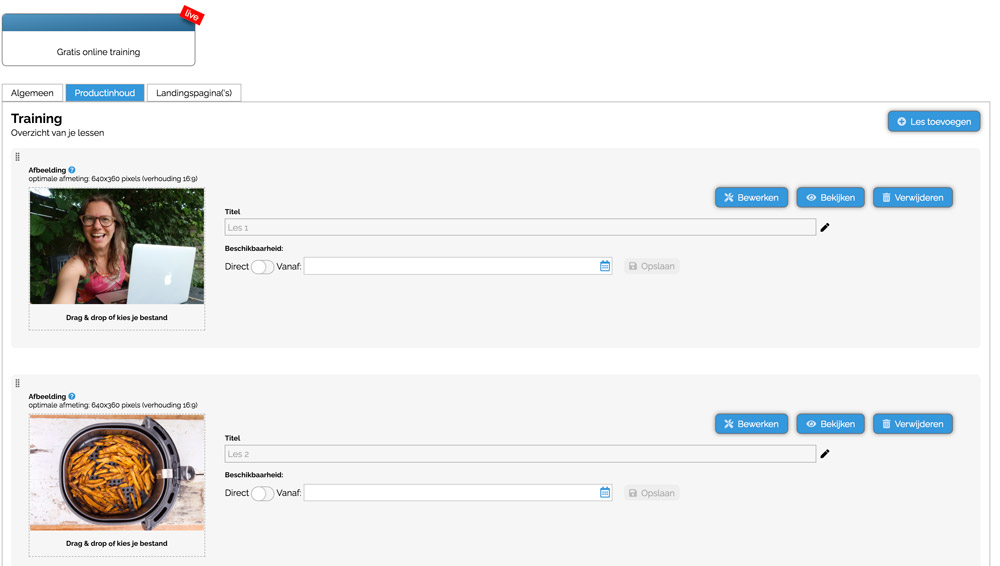Add a lesson with Les toevoegen button
The width and height of the screenshot is (1000, 566).
[x=933, y=121]
